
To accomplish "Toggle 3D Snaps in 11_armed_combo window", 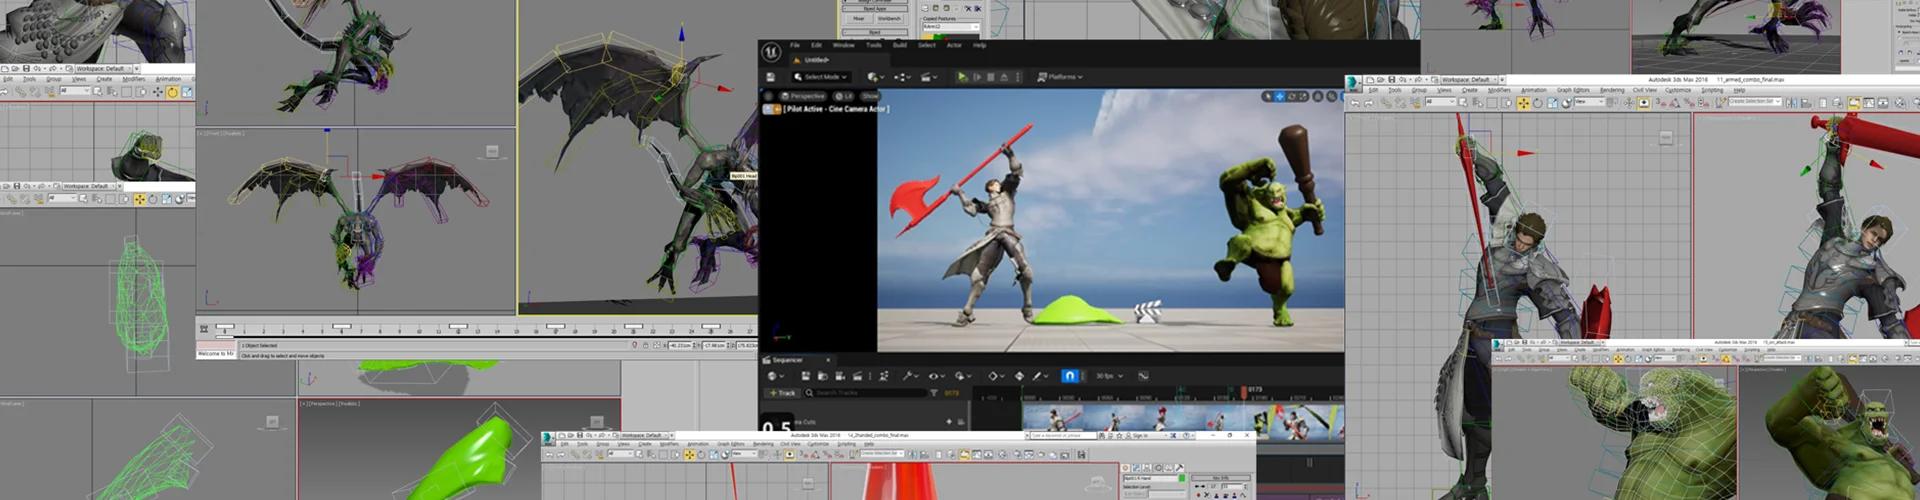I will click(1660, 103).
